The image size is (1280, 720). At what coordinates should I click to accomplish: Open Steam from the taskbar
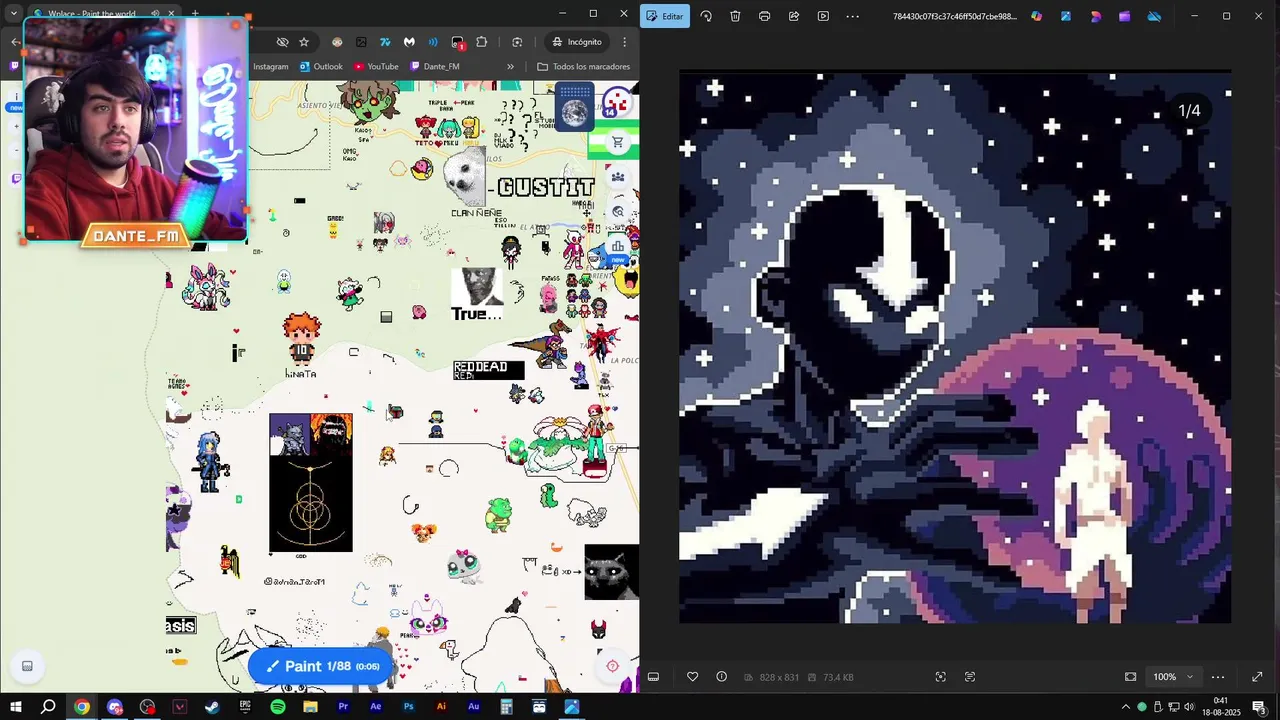point(212,707)
